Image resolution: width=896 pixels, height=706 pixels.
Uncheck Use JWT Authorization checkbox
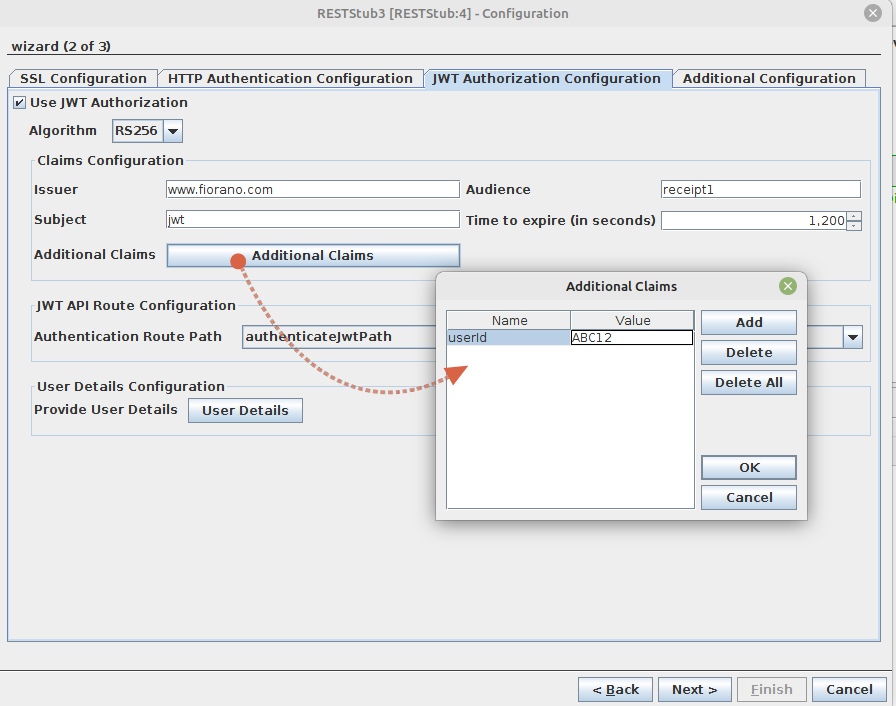point(20,103)
